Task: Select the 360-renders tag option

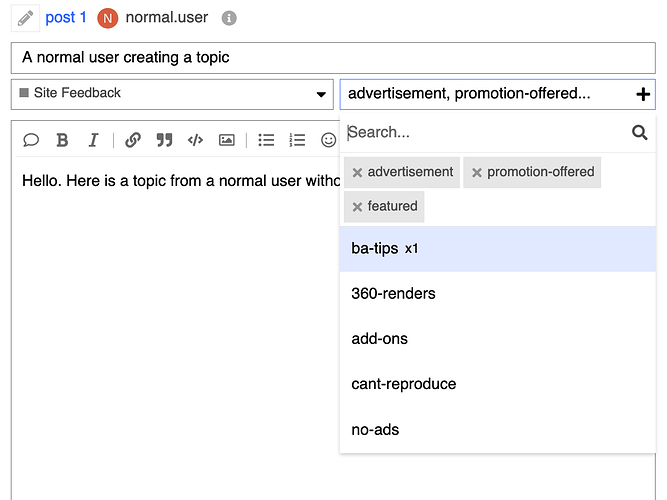Action: pyautogui.click(x=497, y=294)
